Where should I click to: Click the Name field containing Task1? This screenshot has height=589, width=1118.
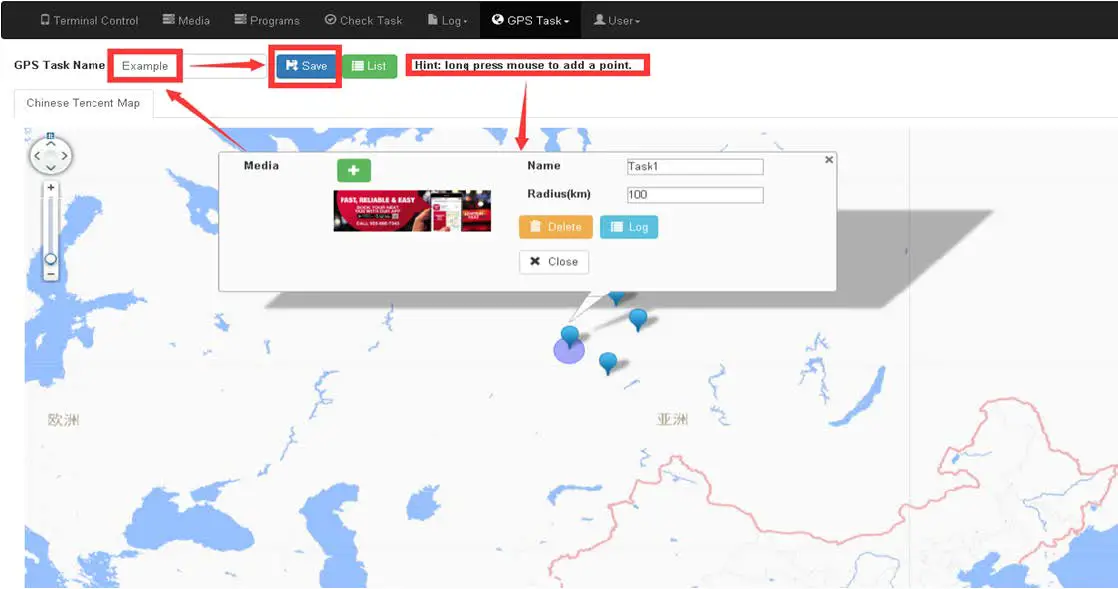(695, 166)
